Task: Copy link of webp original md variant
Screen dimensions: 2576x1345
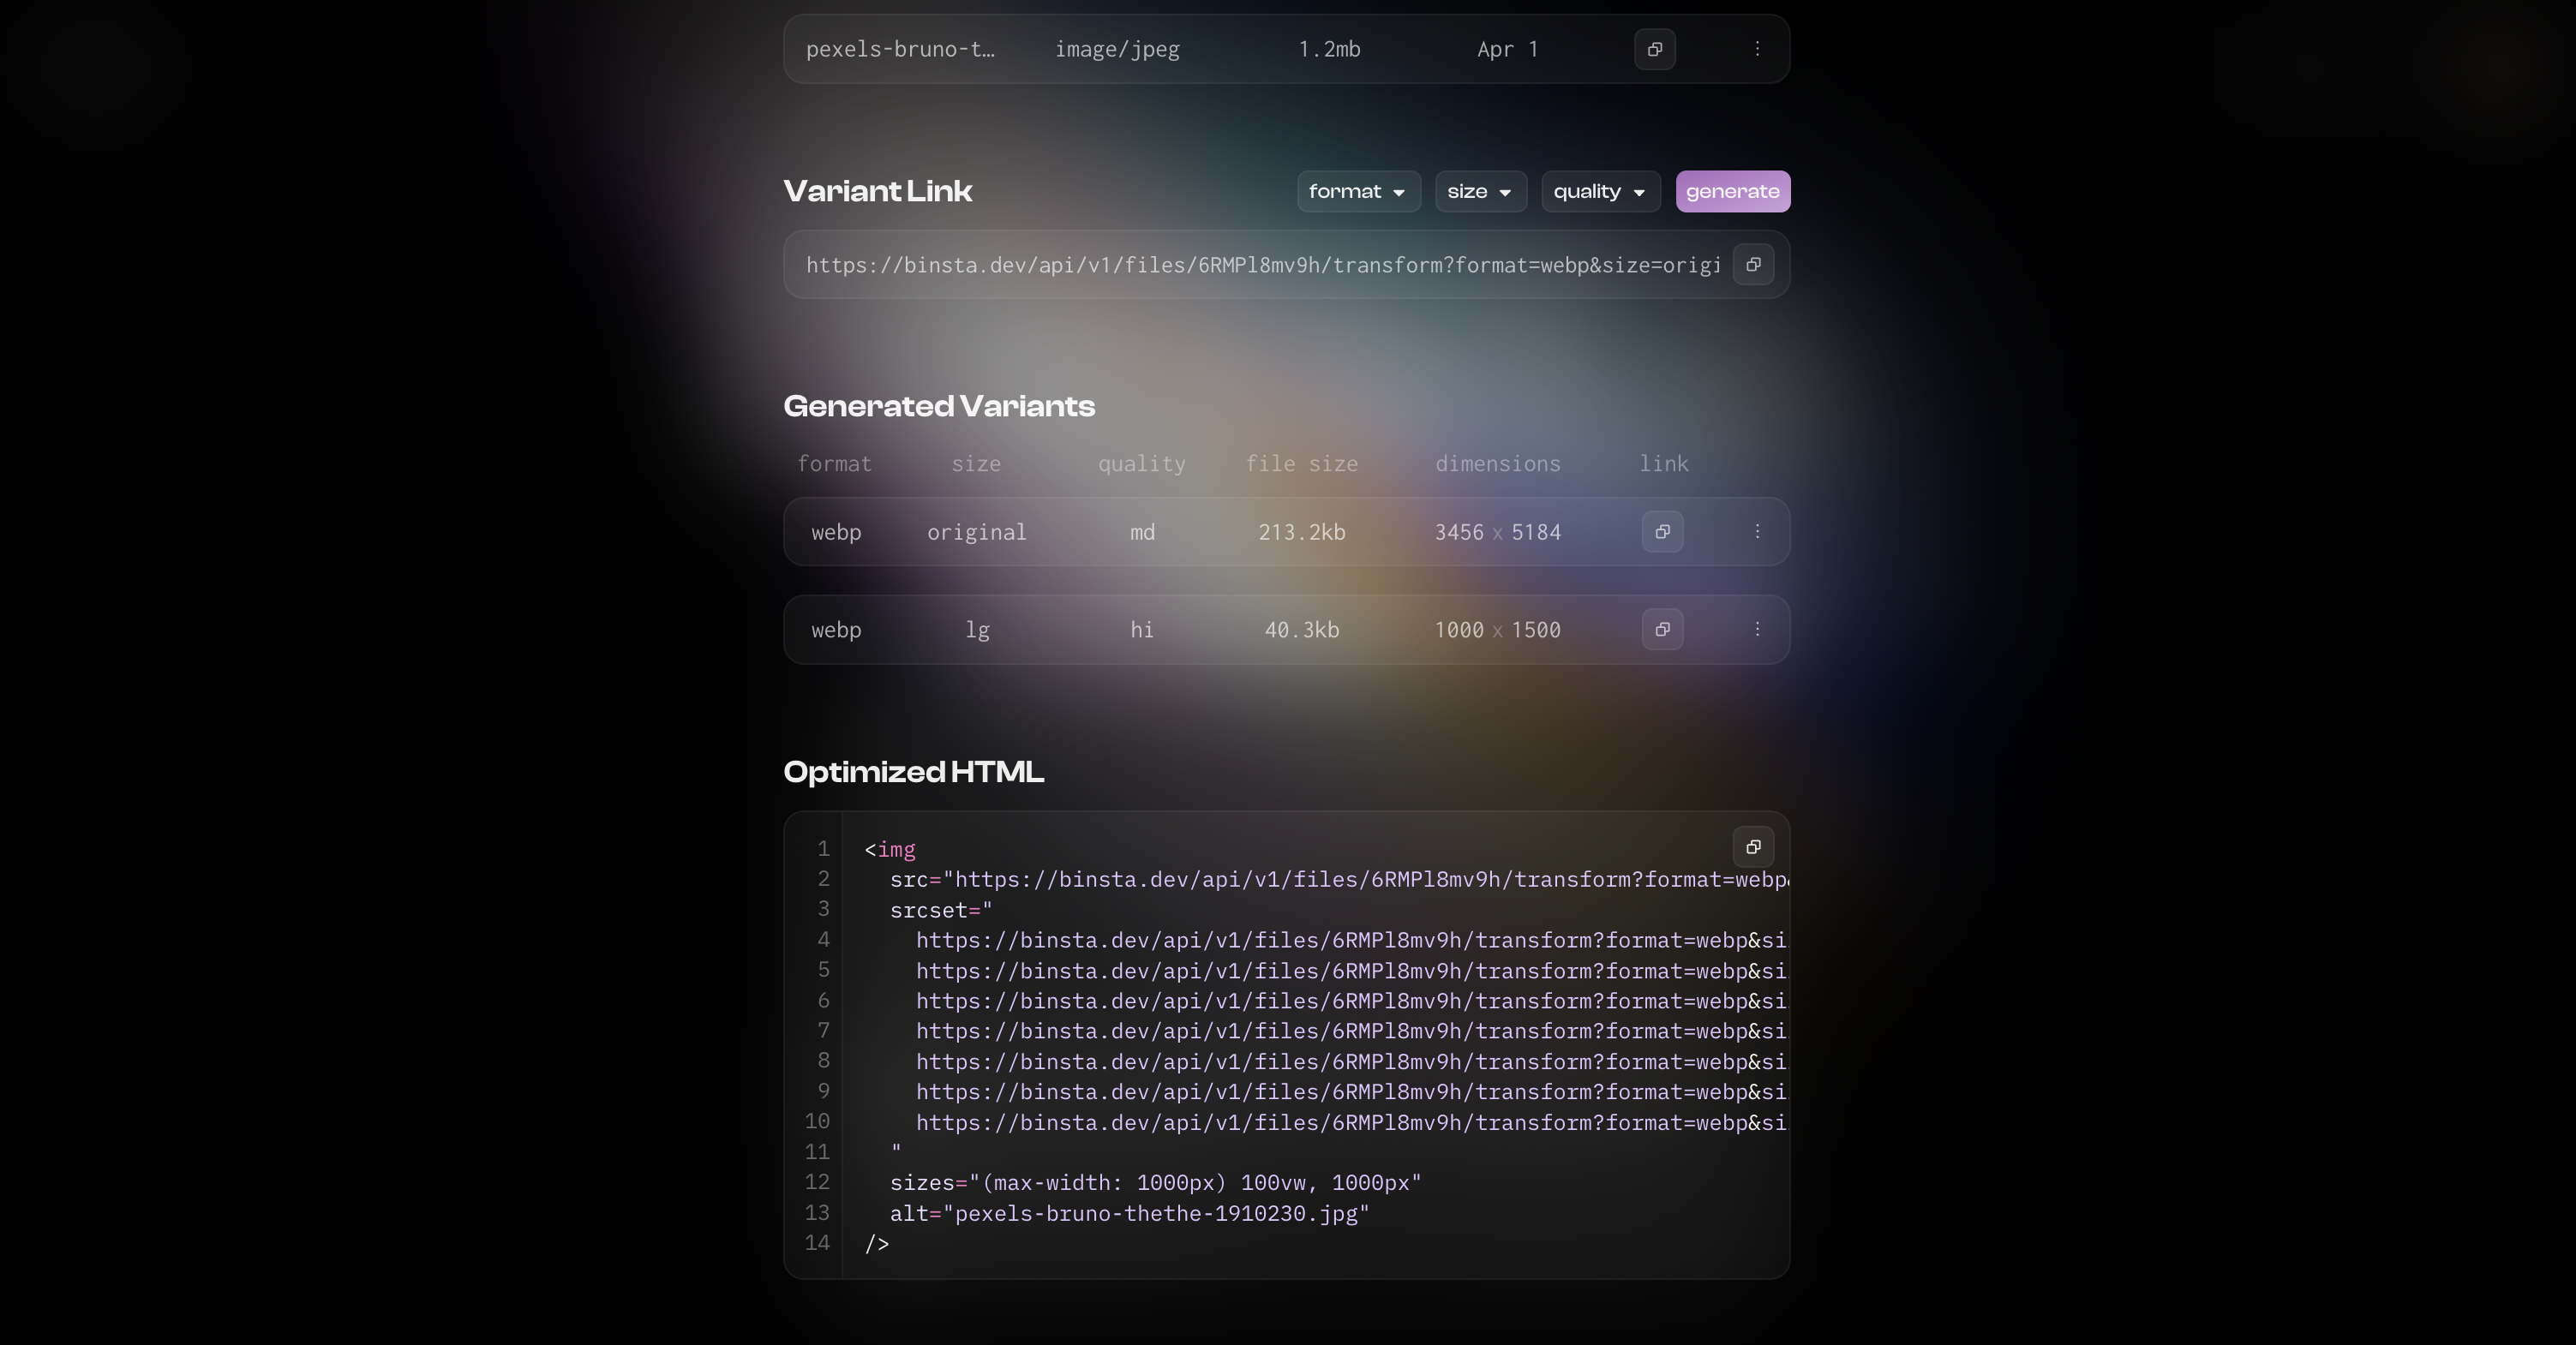Action: (1662, 532)
